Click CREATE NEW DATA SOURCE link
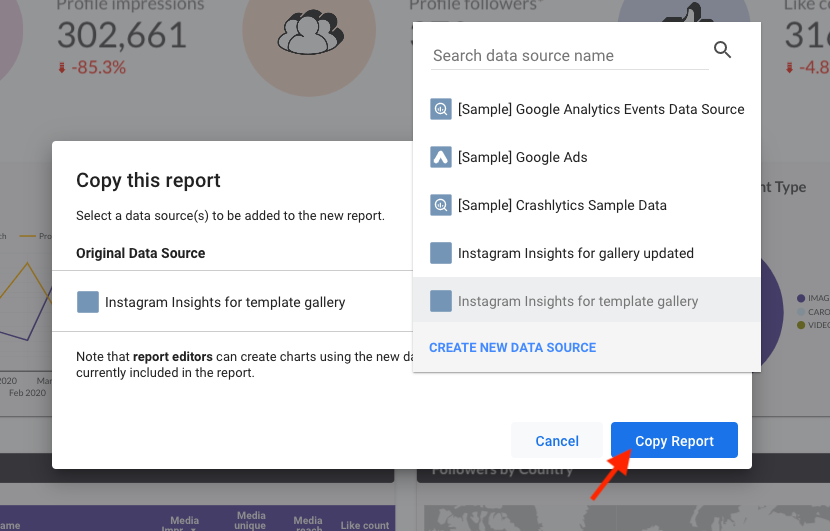 pos(512,347)
